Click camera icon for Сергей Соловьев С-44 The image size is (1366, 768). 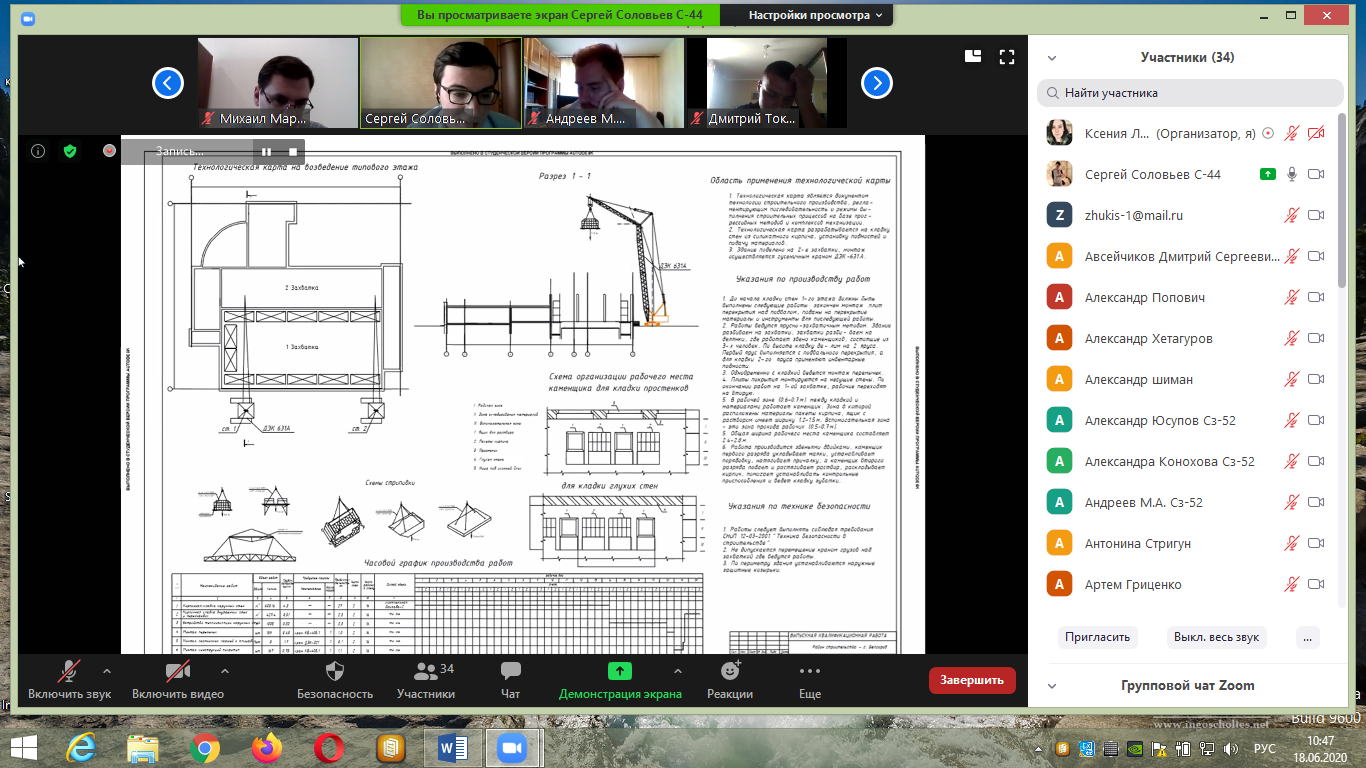[x=1316, y=174]
